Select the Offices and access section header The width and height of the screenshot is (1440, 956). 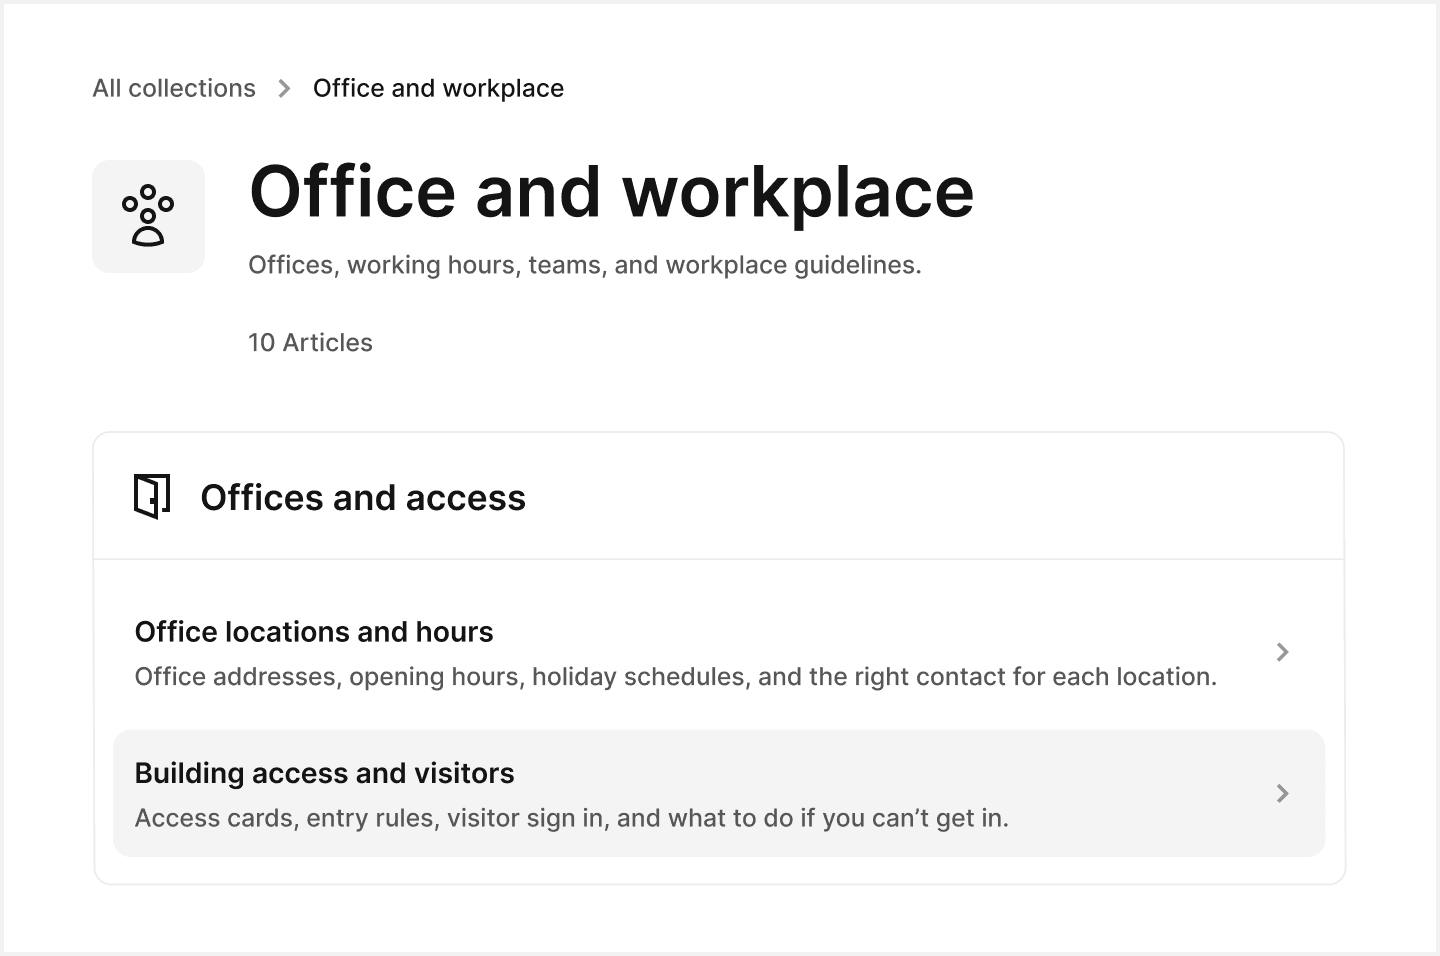click(364, 497)
